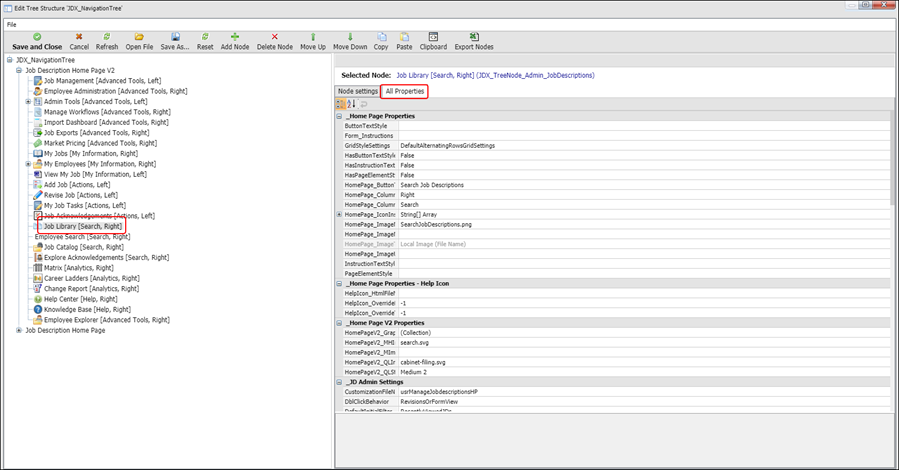Sort properties alphabetically with the A-Z icon

[x=352, y=104]
